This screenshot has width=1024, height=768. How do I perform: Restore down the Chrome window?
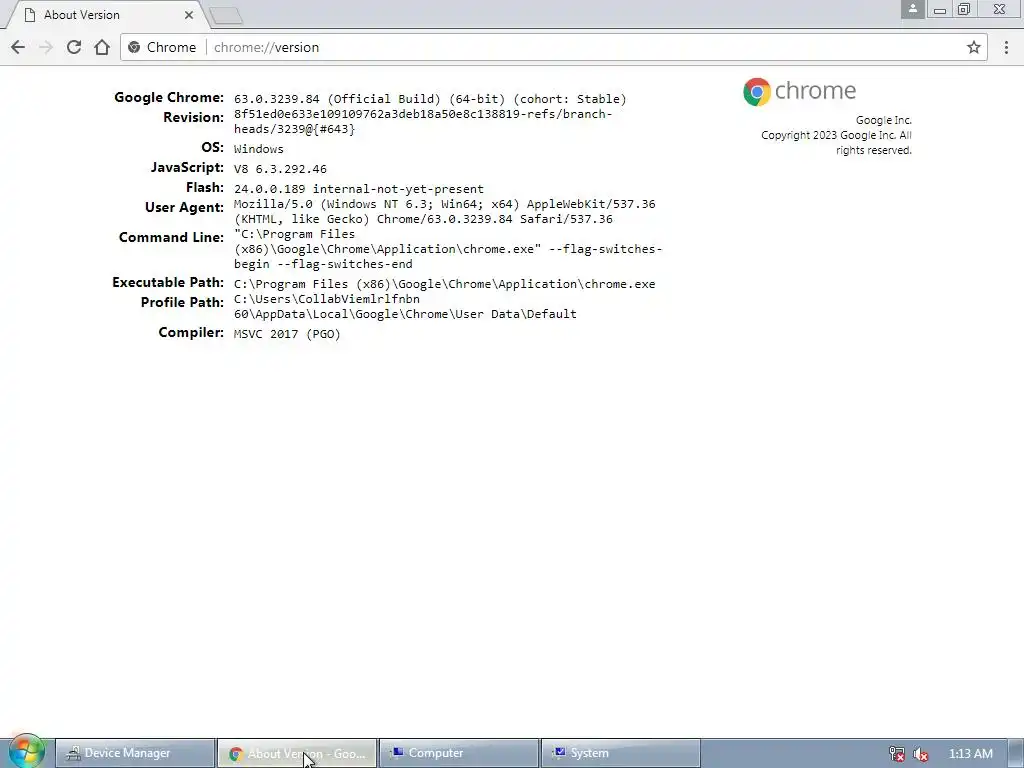click(x=964, y=9)
